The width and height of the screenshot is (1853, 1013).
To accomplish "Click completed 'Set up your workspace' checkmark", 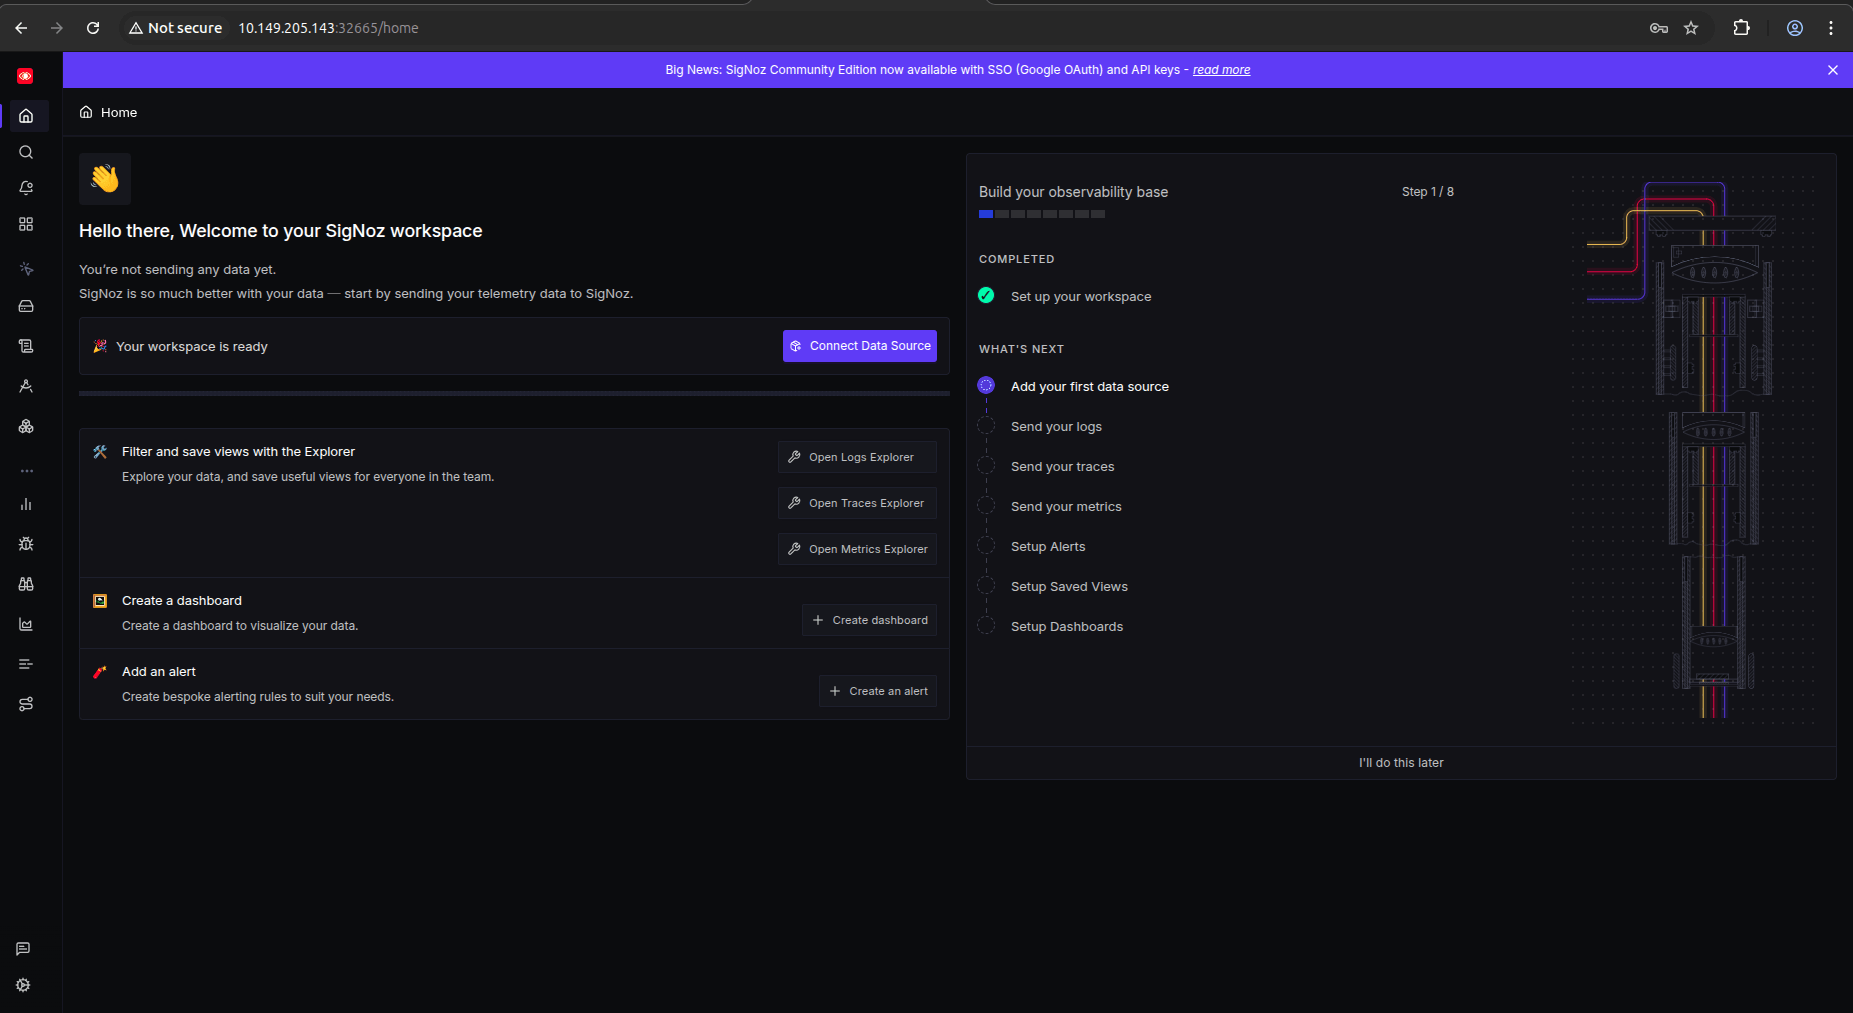I will pos(986,296).
